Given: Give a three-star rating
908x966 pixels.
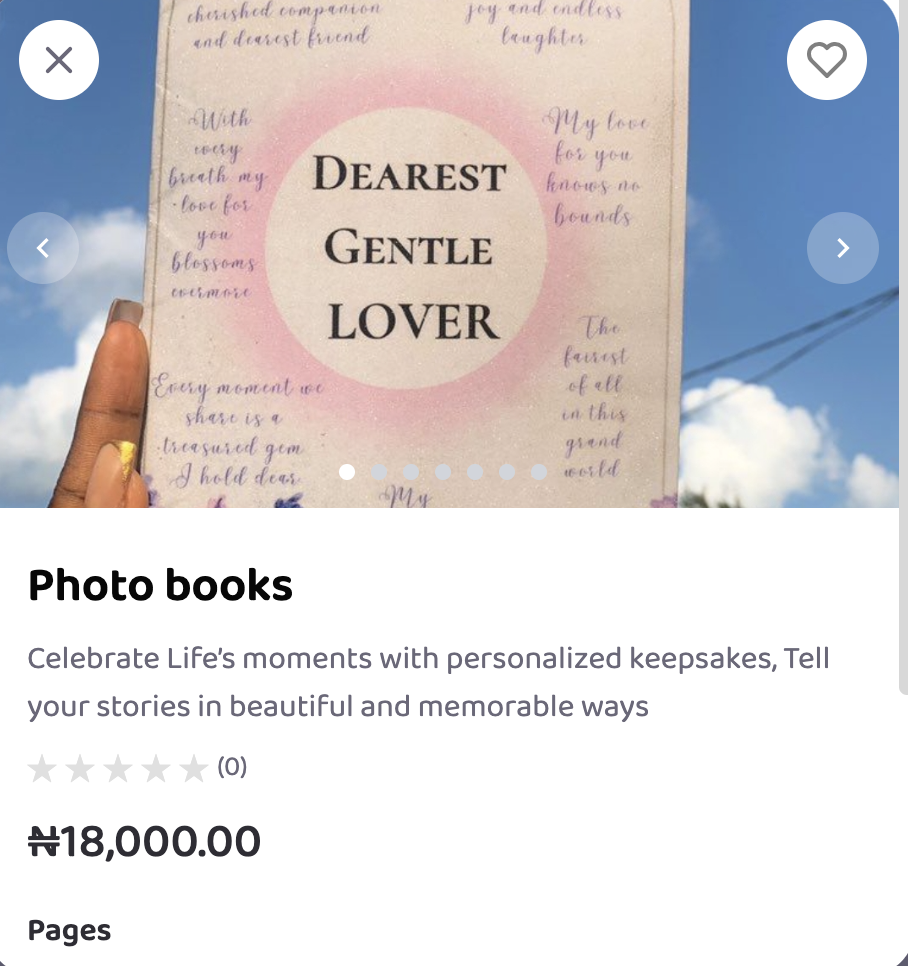Looking at the screenshot, I should click(x=118, y=768).
